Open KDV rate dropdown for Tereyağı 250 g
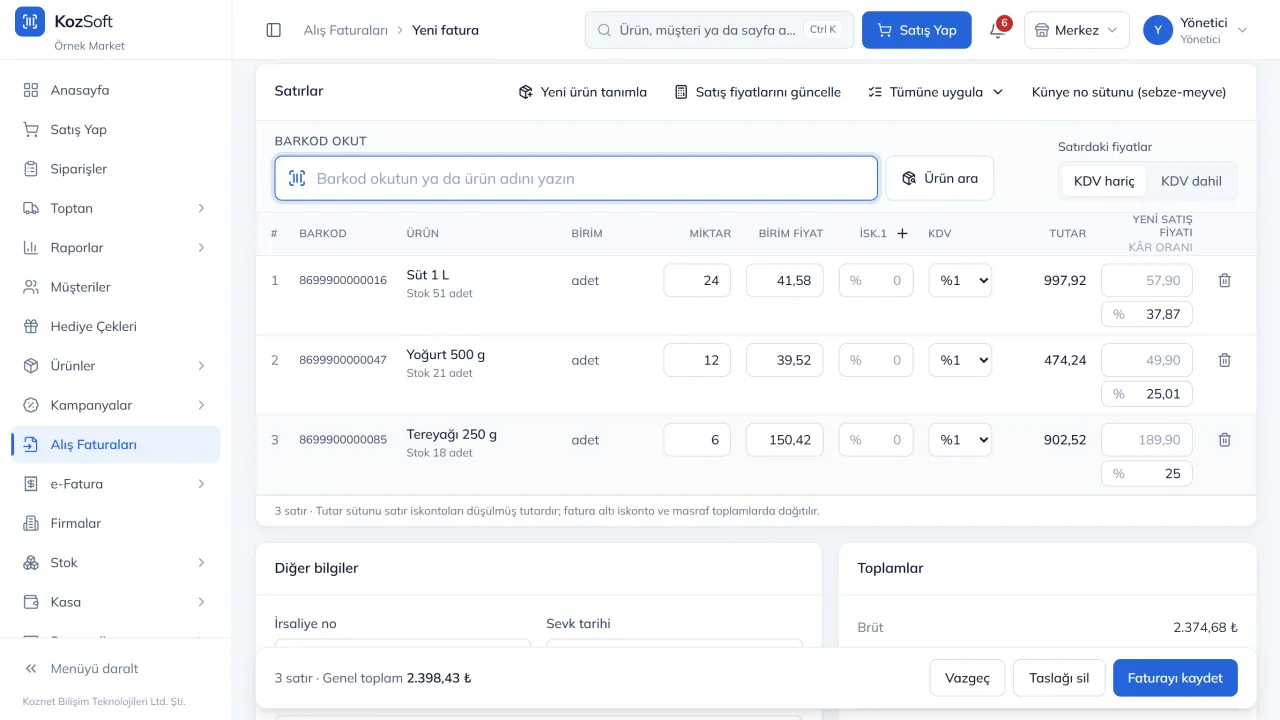The image size is (1280, 720). coord(960,440)
